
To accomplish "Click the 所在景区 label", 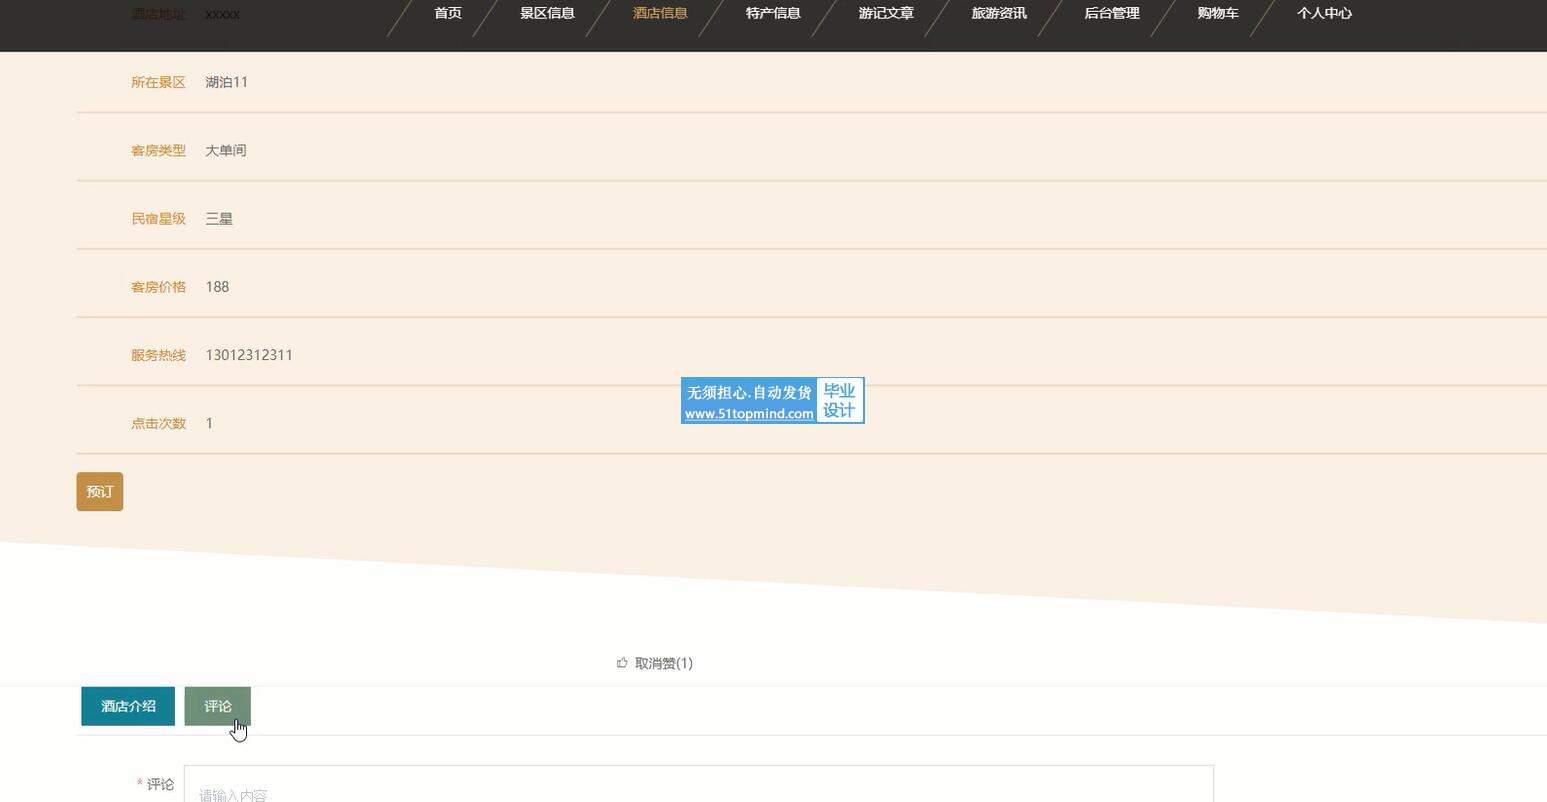I will point(158,82).
